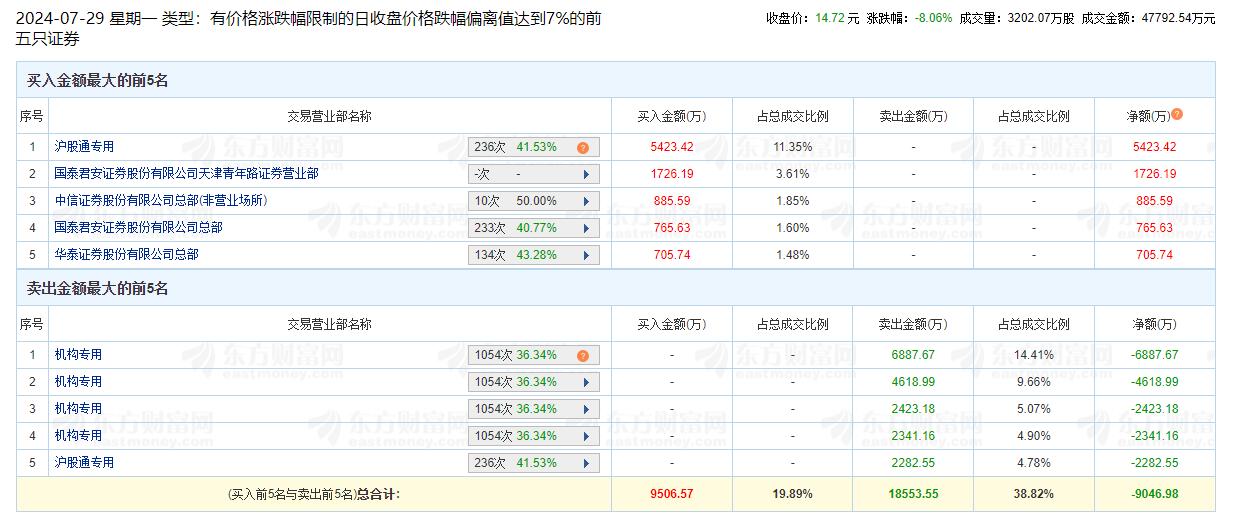The image size is (1237, 521).
Task: Open 国泰君安证券股份有限公司天津青年路证券营业部 link
Action: point(186,173)
